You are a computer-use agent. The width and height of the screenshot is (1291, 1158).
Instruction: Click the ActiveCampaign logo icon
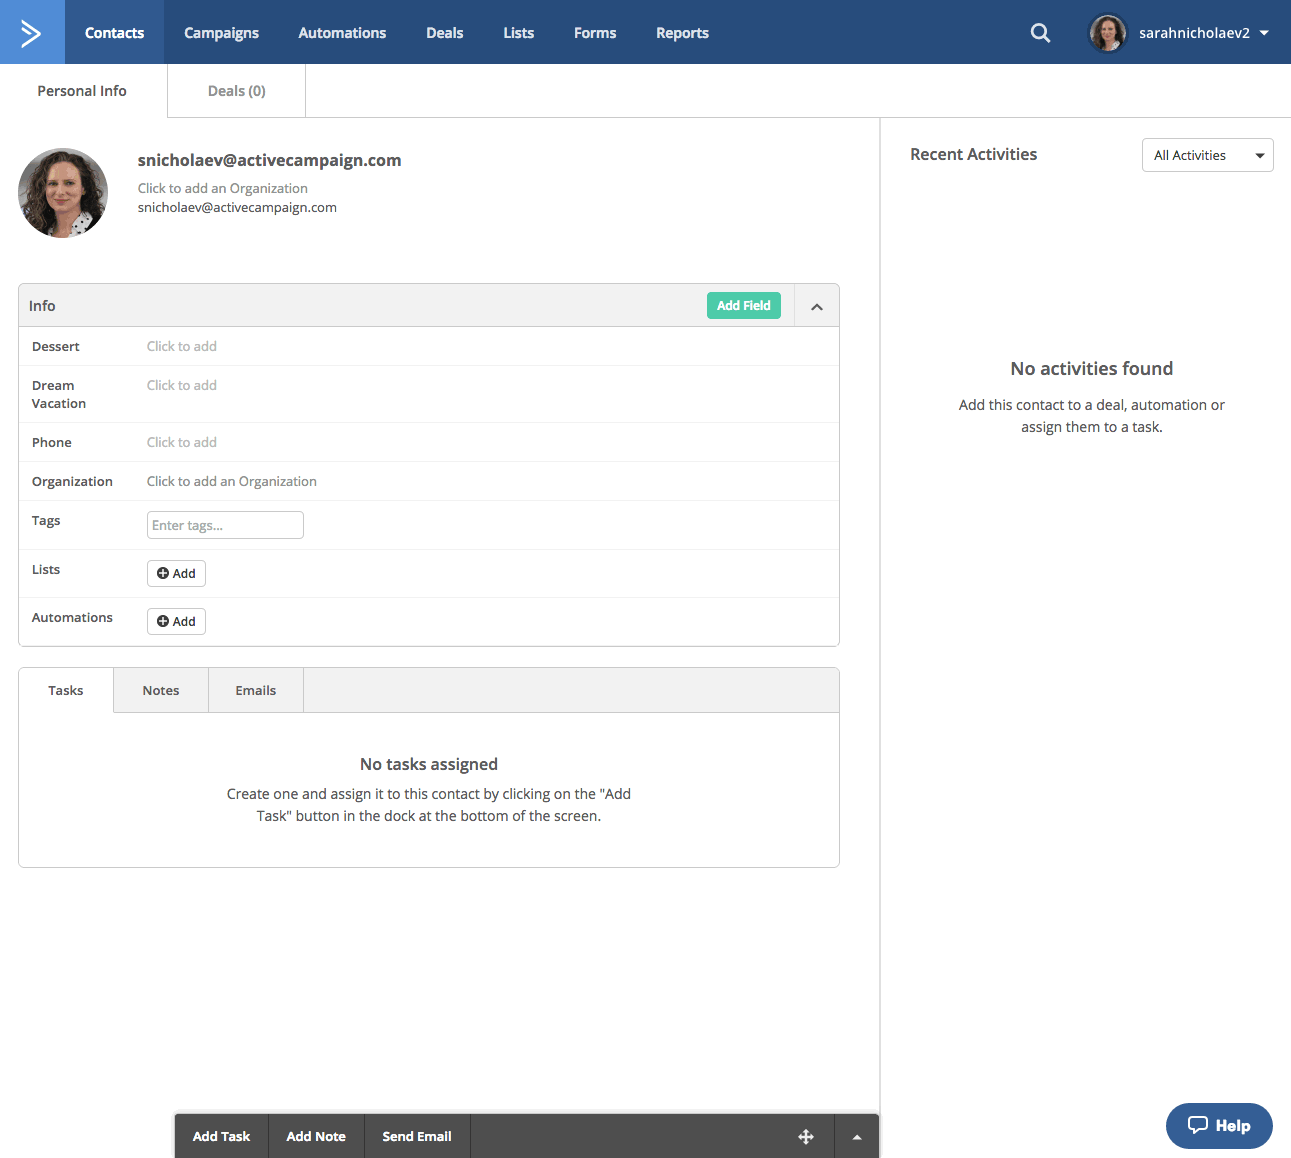[x=31, y=31]
